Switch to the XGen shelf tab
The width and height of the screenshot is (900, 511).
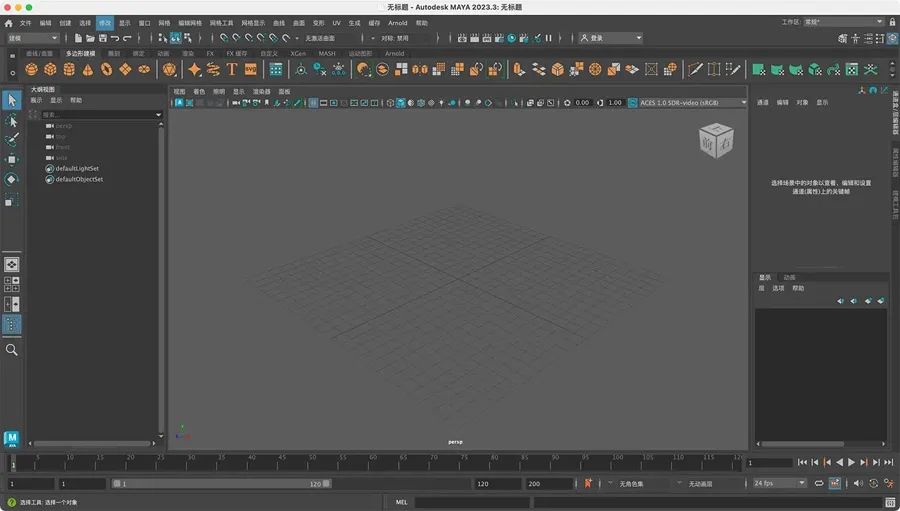point(298,54)
